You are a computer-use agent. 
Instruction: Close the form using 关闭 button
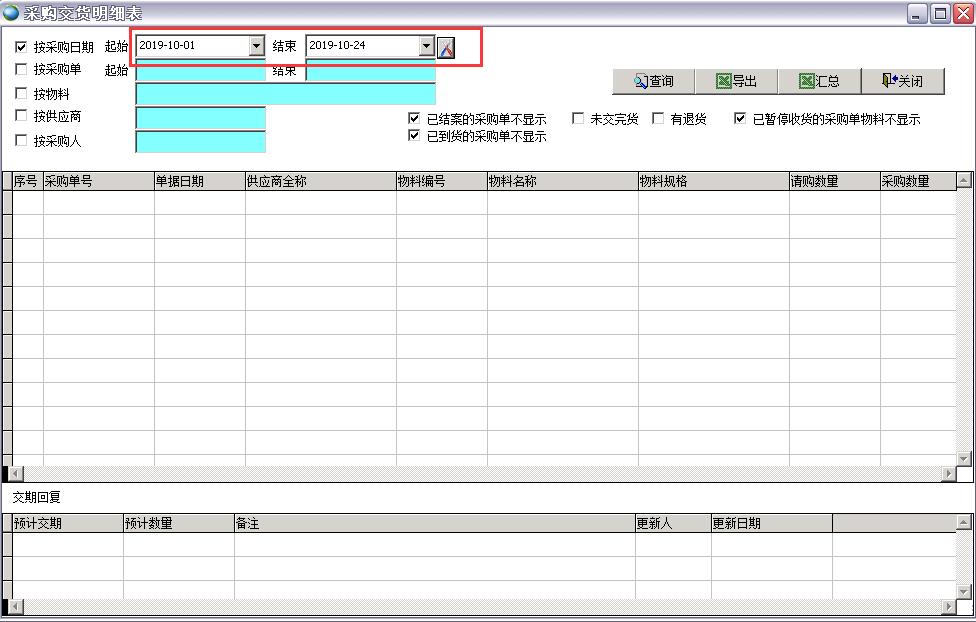pos(903,81)
